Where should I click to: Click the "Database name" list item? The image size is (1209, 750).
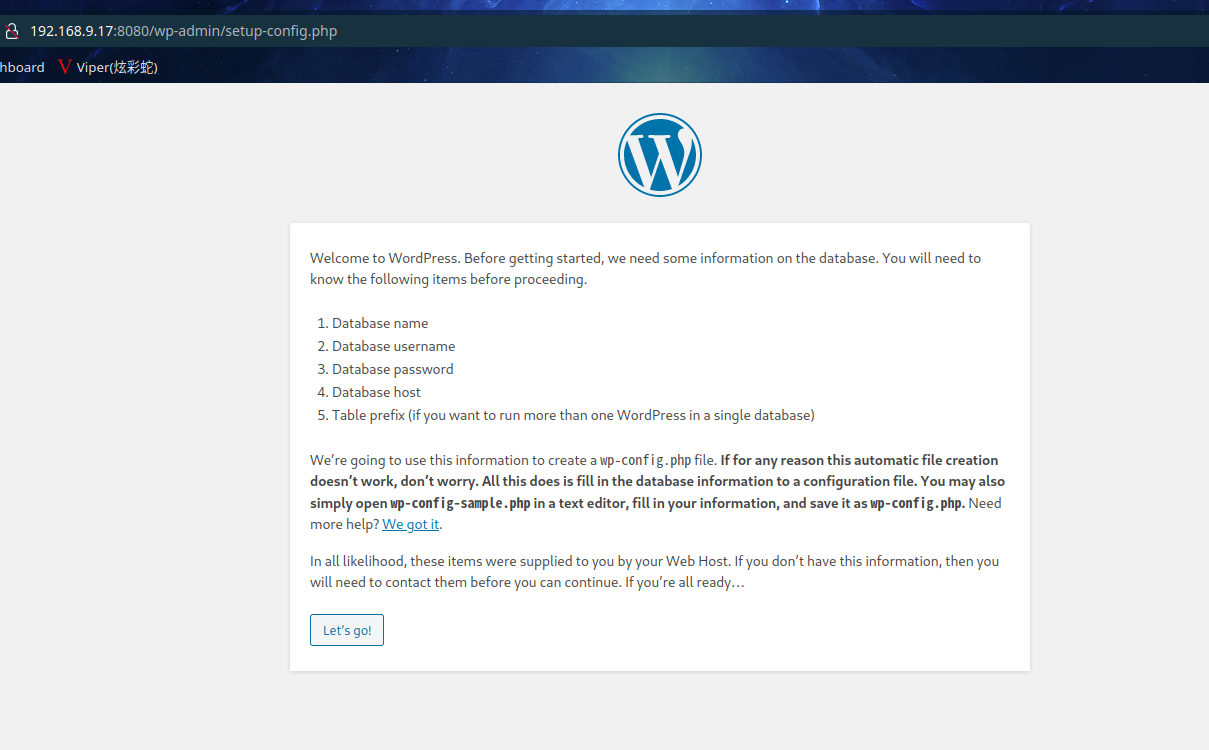click(x=380, y=323)
